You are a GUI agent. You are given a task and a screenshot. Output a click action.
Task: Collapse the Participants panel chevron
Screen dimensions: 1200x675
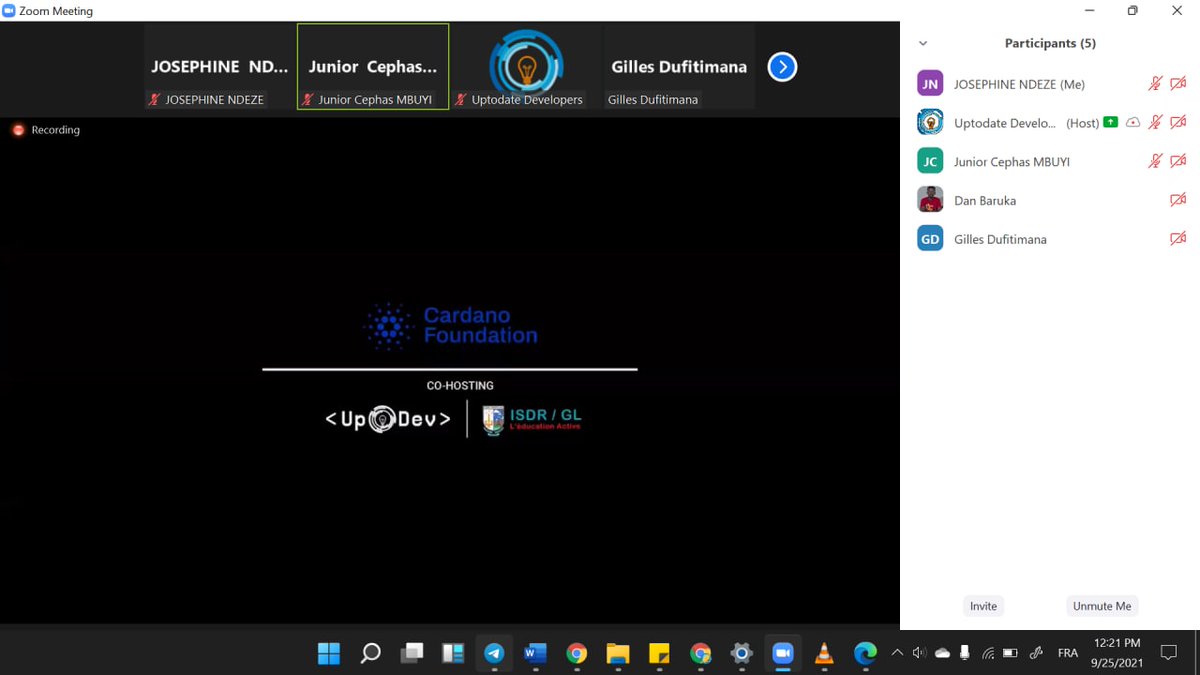(x=923, y=44)
